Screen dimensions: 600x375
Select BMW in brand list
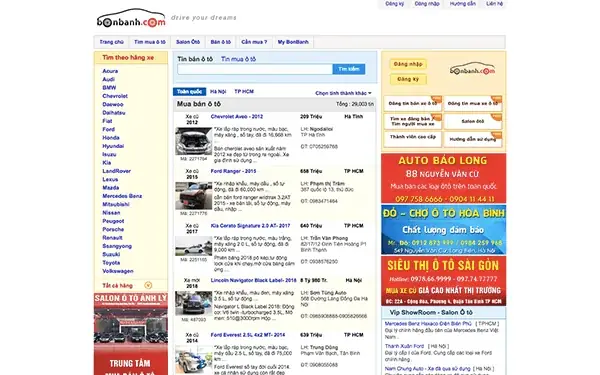pyautogui.click(x=109, y=88)
